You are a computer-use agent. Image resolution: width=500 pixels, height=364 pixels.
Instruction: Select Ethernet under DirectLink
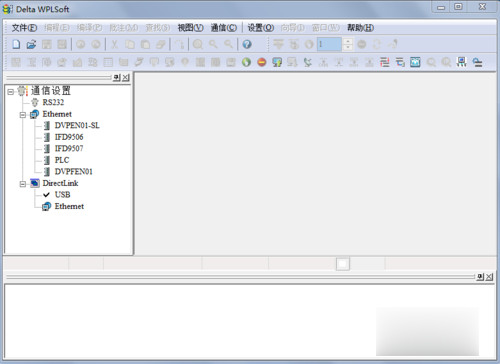point(69,206)
